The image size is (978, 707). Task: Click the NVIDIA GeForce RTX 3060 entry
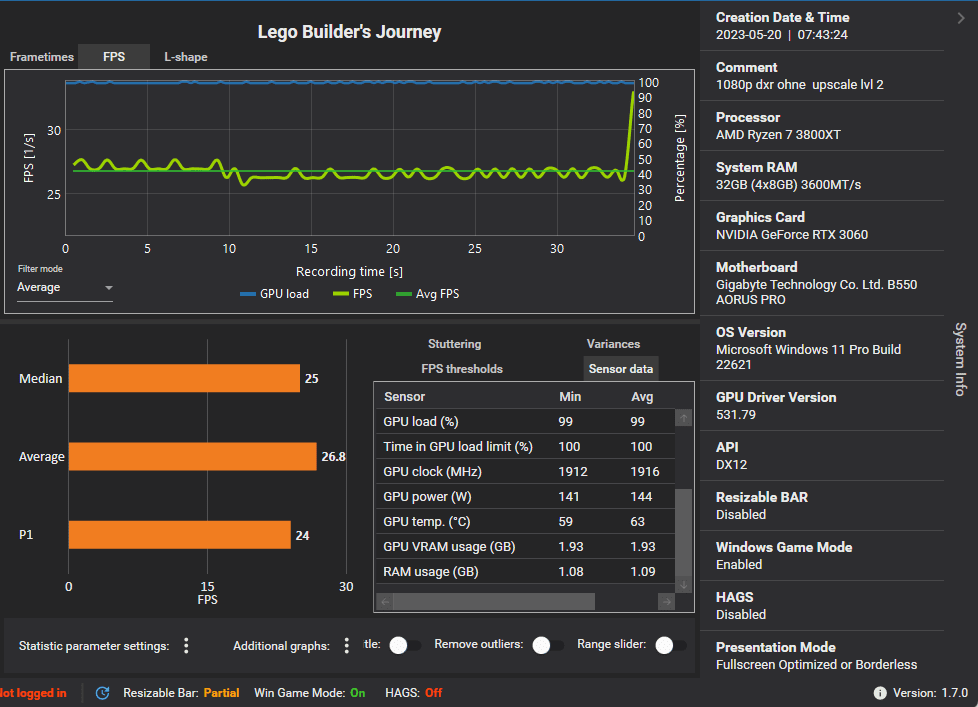pyautogui.click(x=792, y=234)
